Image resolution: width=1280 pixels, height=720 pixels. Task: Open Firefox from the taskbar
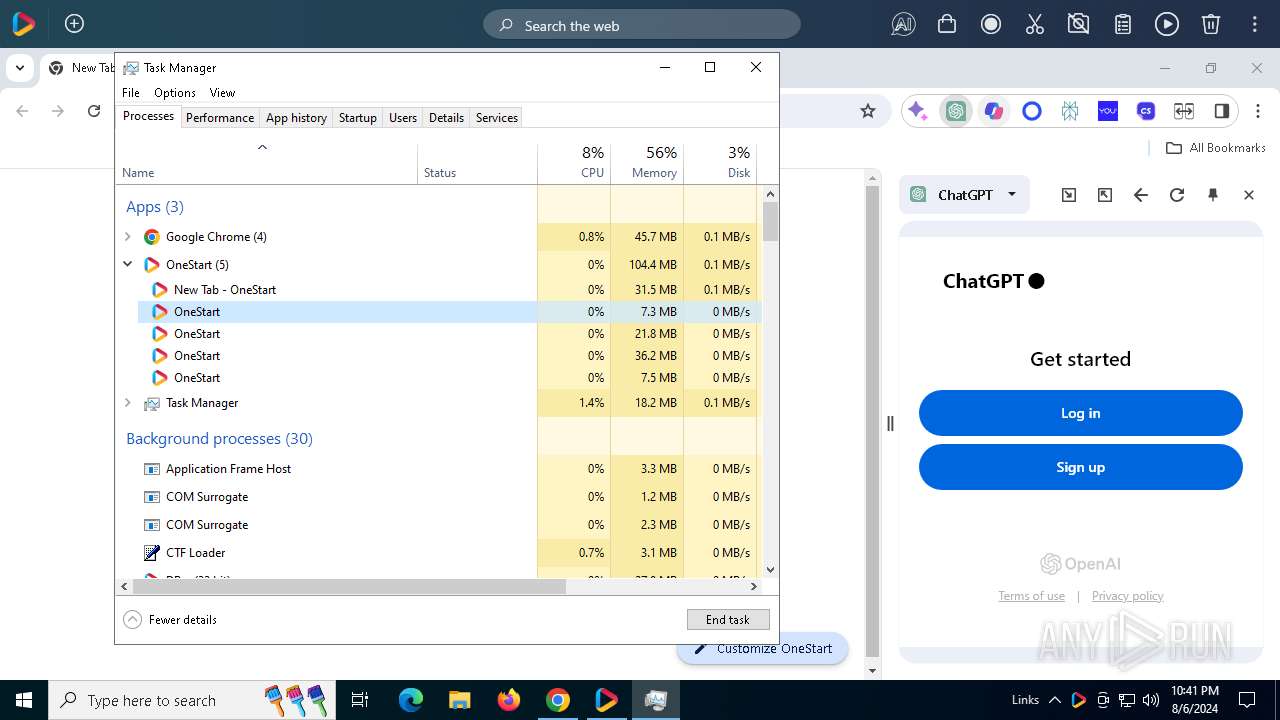pos(509,700)
